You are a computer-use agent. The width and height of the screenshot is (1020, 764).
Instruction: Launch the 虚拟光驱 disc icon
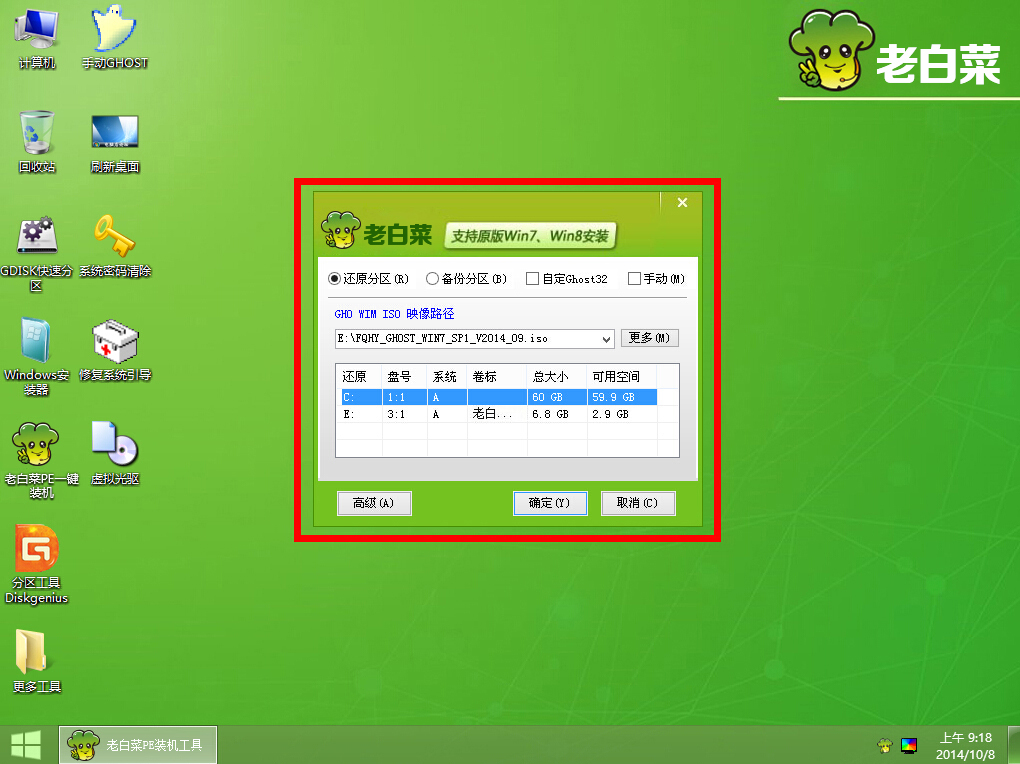click(x=114, y=454)
